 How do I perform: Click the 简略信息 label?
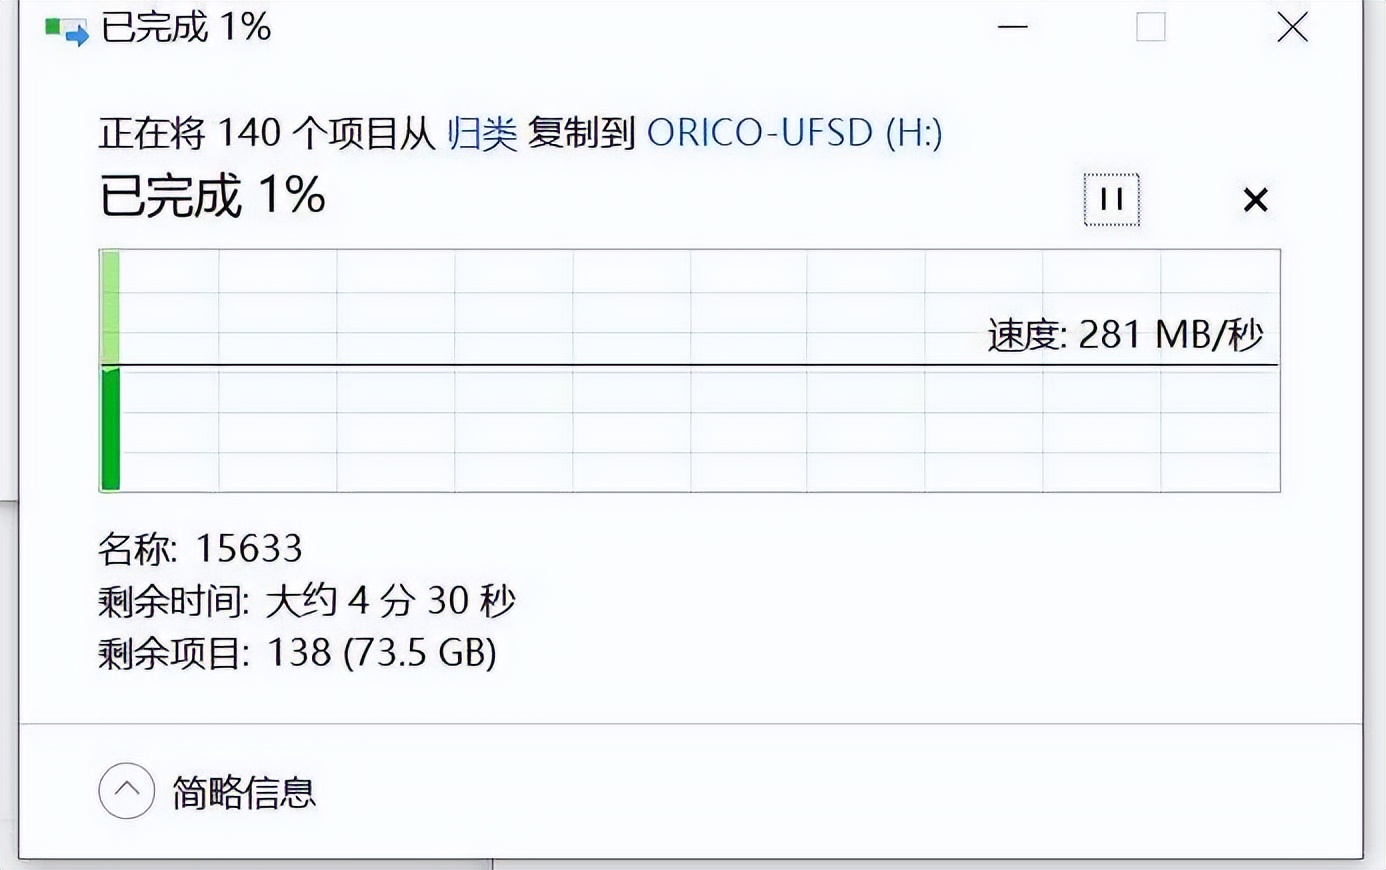244,793
